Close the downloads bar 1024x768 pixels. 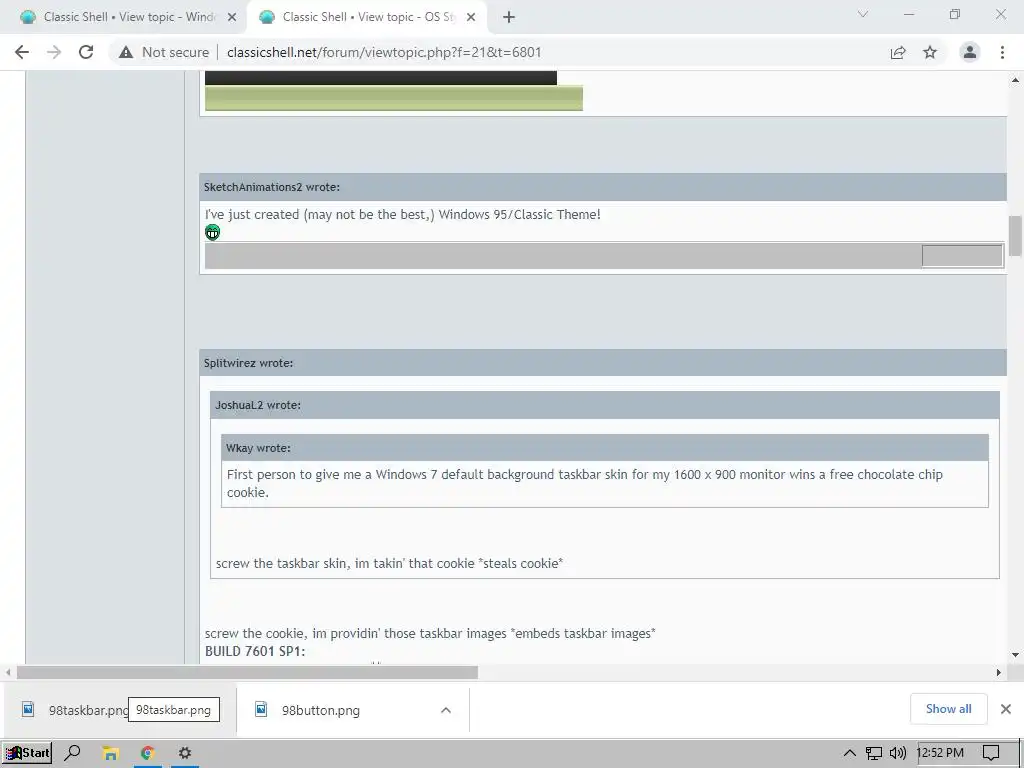[1006, 709]
